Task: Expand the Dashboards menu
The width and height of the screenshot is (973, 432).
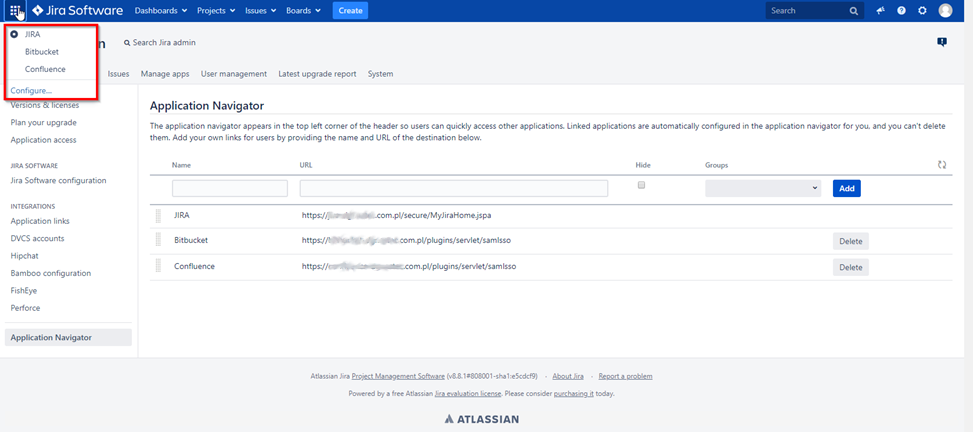Action: (x=161, y=11)
